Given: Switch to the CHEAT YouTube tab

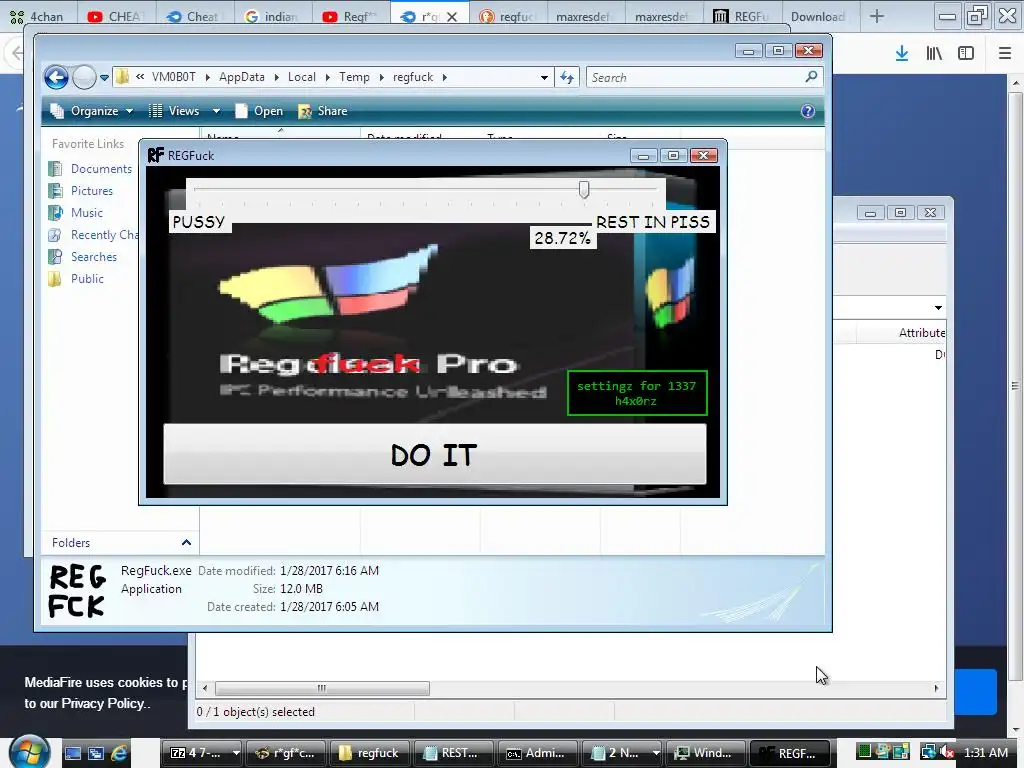Looking at the screenshot, I should [116, 16].
